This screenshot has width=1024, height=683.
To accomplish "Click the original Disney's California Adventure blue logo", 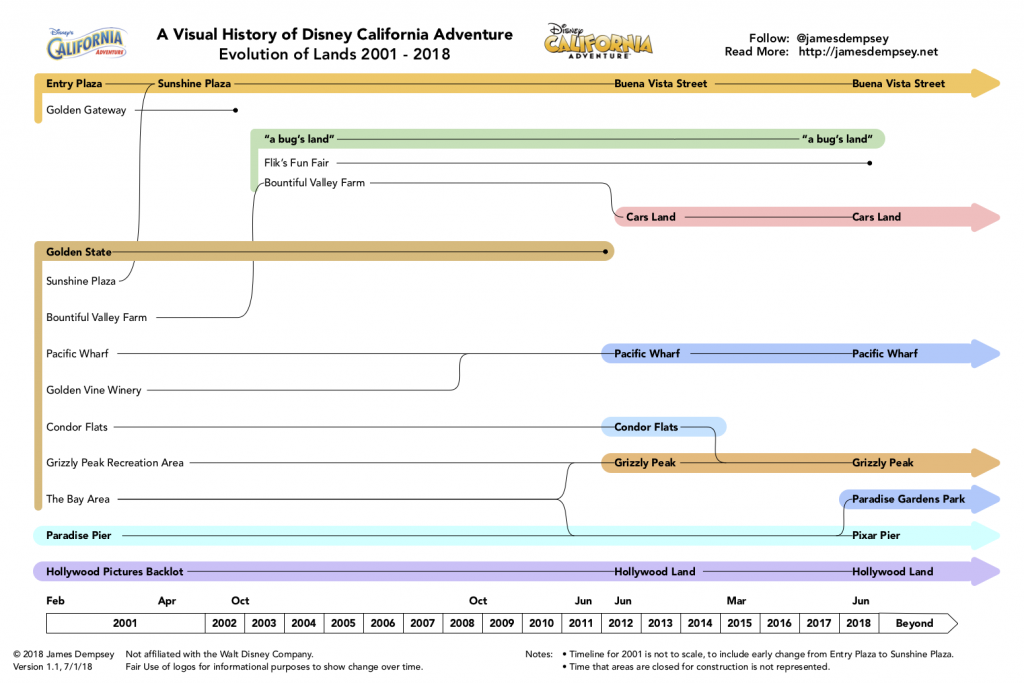I will [x=87, y=44].
